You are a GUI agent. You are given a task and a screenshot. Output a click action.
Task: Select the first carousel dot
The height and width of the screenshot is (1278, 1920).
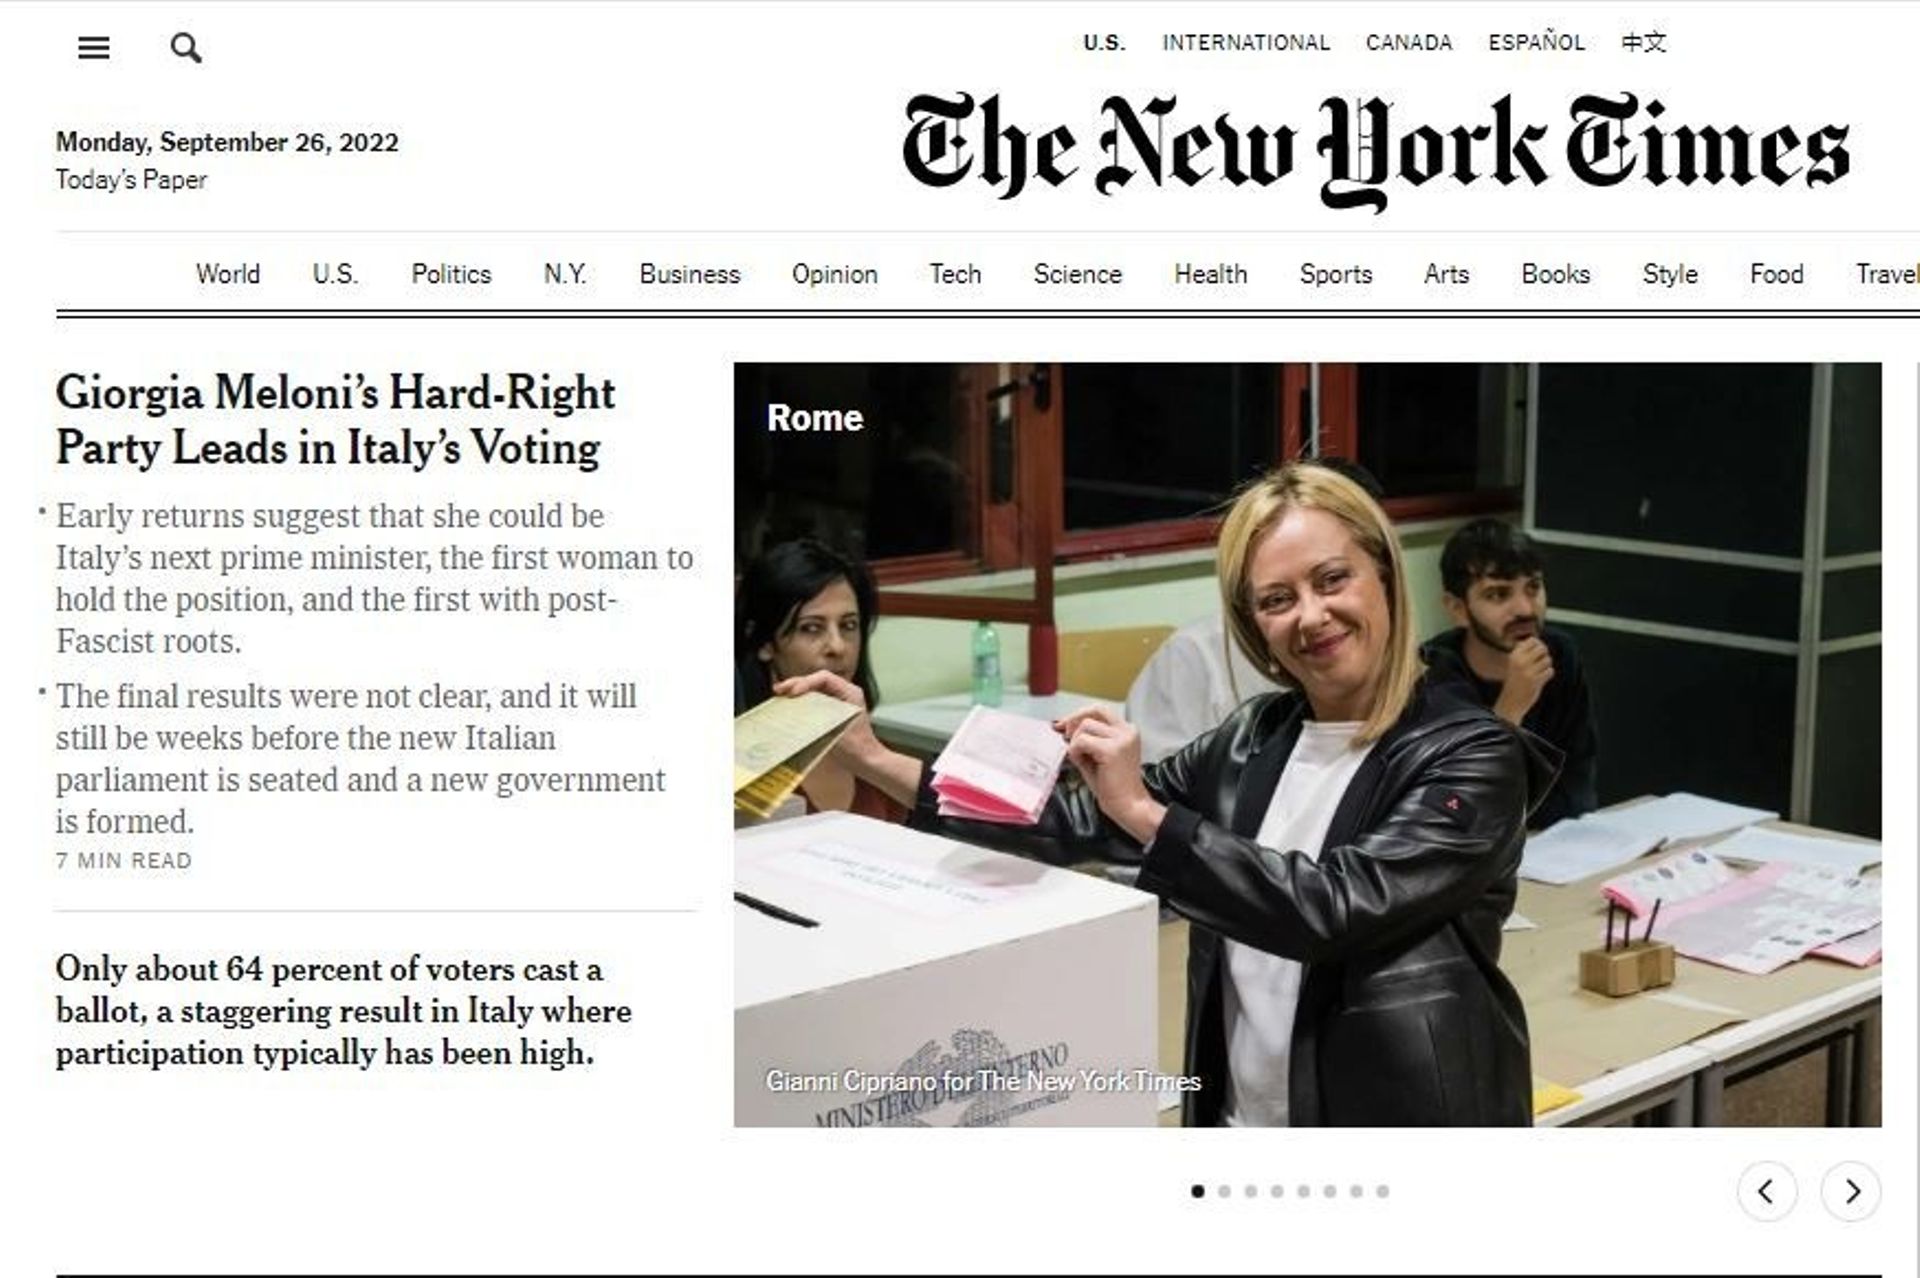pyautogui.click(x=1197, y=1191)
